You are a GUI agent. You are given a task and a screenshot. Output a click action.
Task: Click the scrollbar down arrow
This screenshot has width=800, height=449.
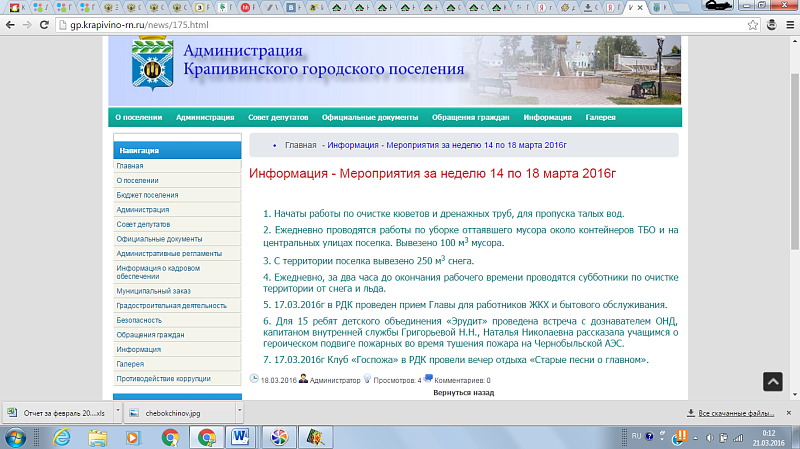pos(795,394)
